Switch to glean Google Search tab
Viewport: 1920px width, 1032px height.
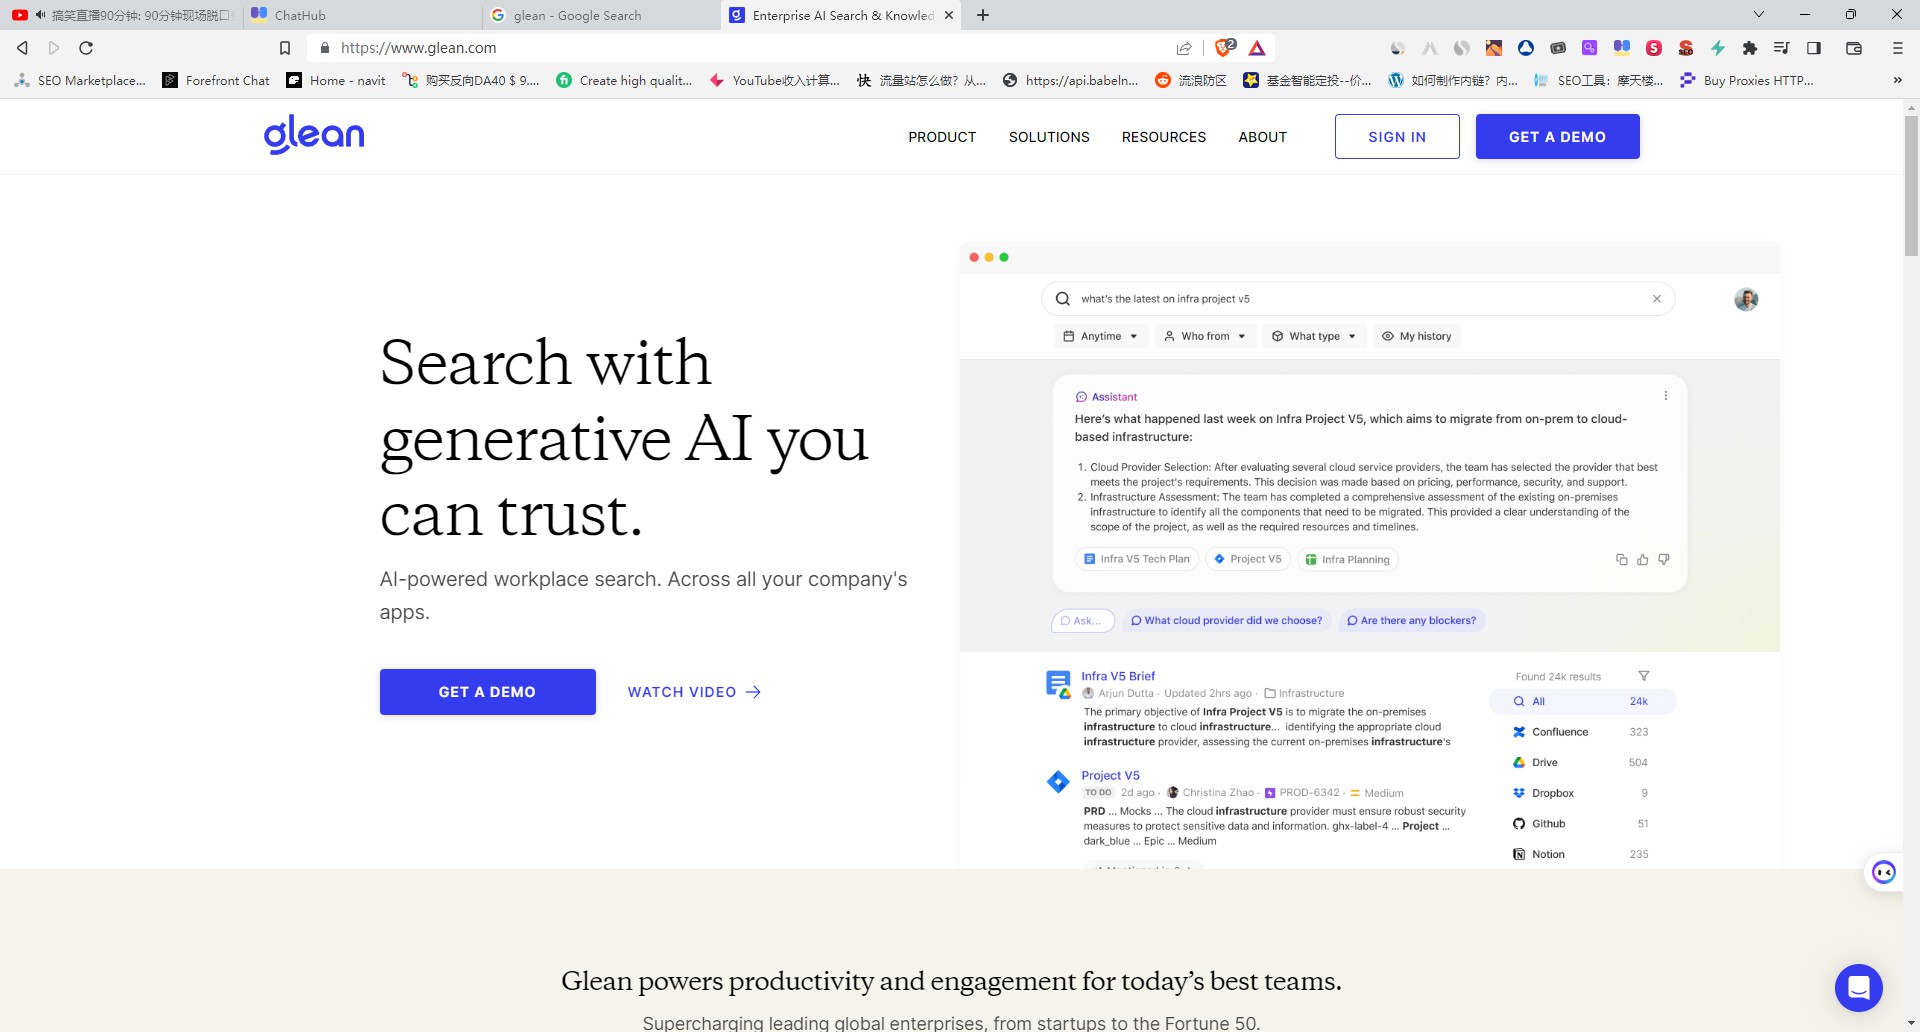[600, 15]
